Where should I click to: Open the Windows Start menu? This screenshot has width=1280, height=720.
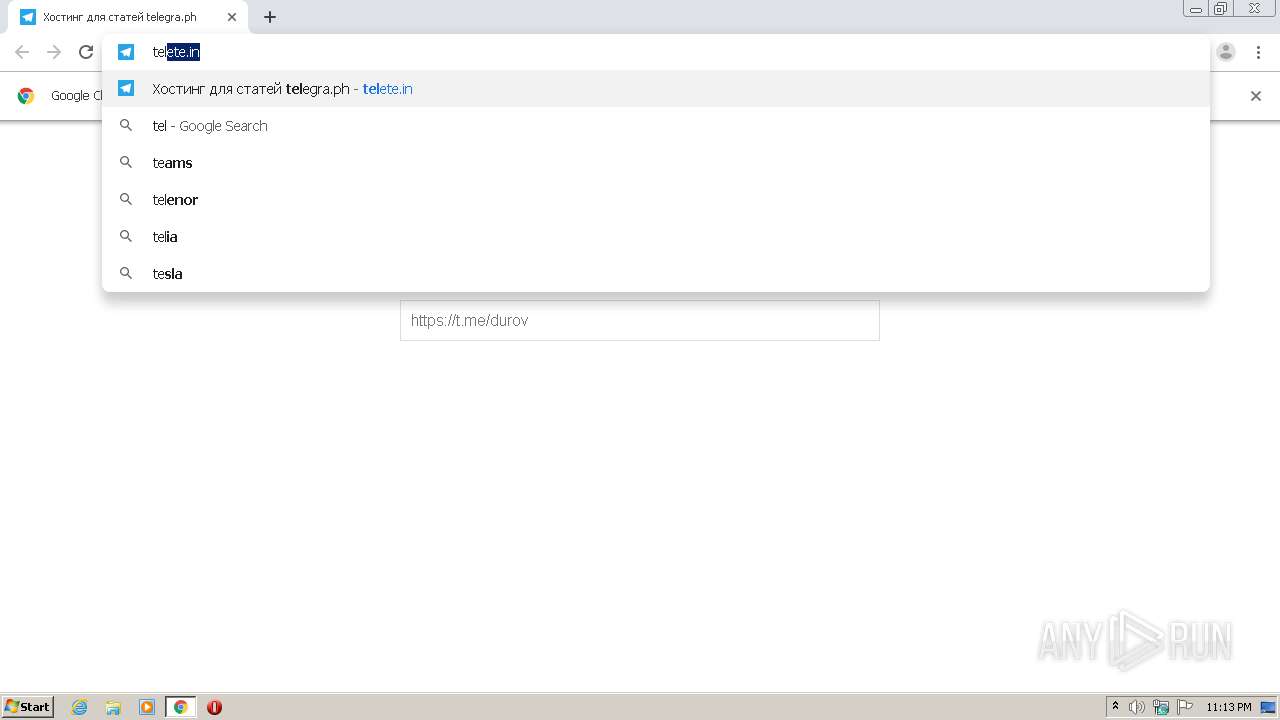click(28, 706)
